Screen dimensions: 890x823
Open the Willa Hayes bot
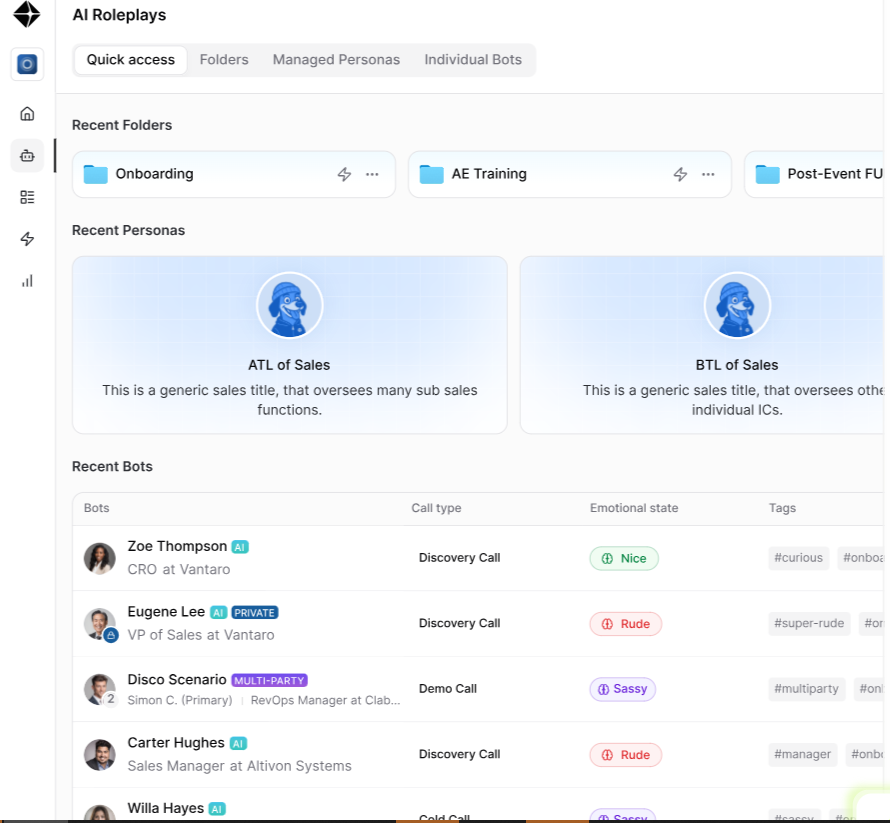pyautogui.click(x=478, y=805)
